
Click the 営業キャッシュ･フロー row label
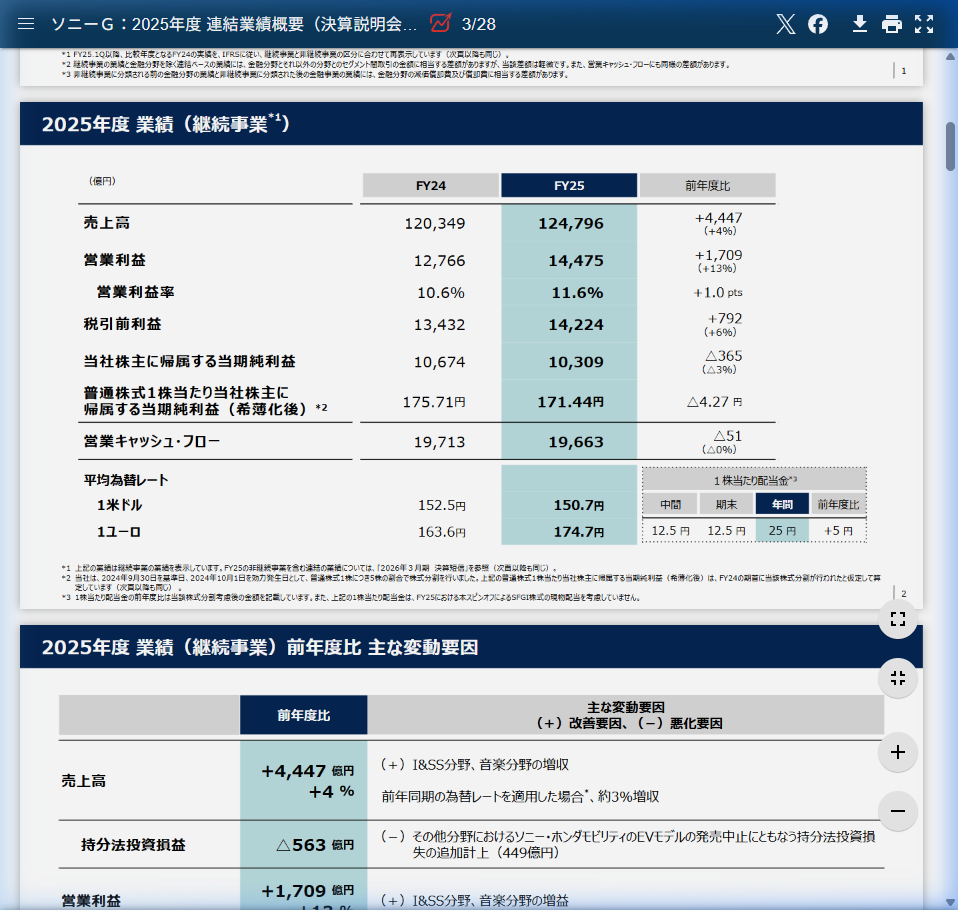pos(152,441)
